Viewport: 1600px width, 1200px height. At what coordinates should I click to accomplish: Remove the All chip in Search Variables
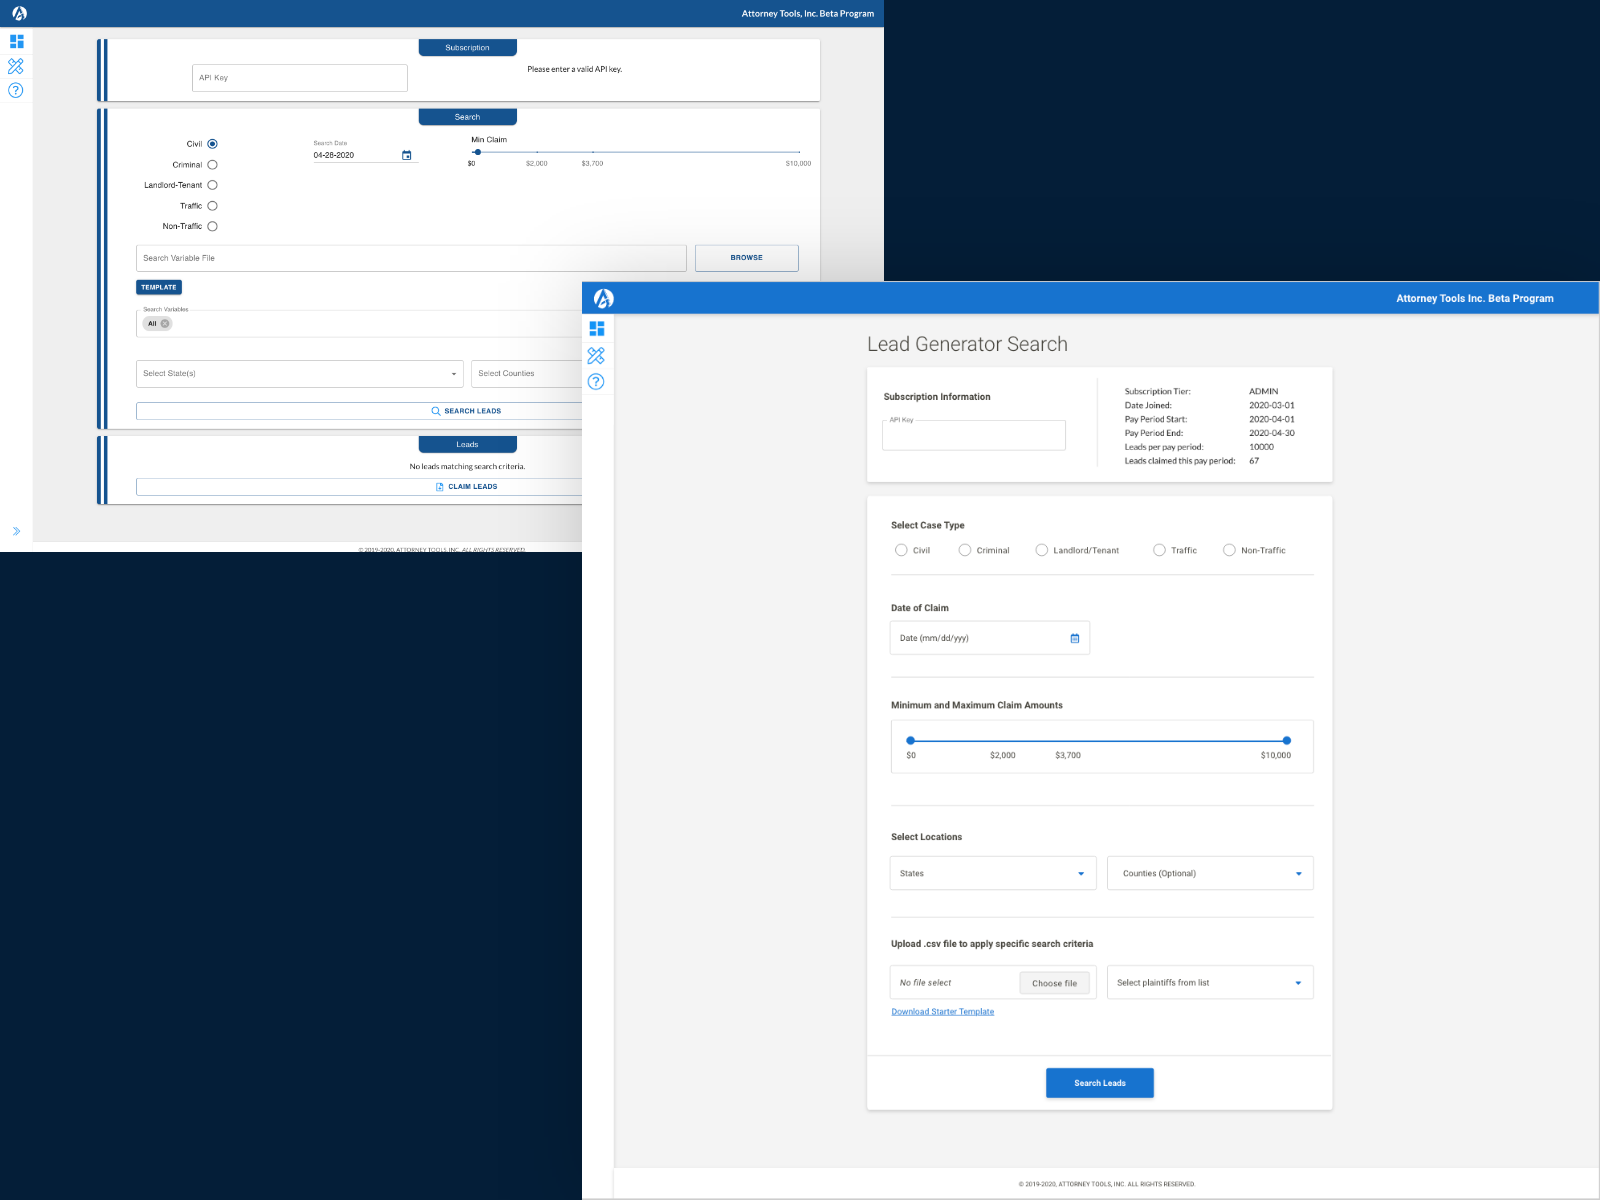click(165, 324)
